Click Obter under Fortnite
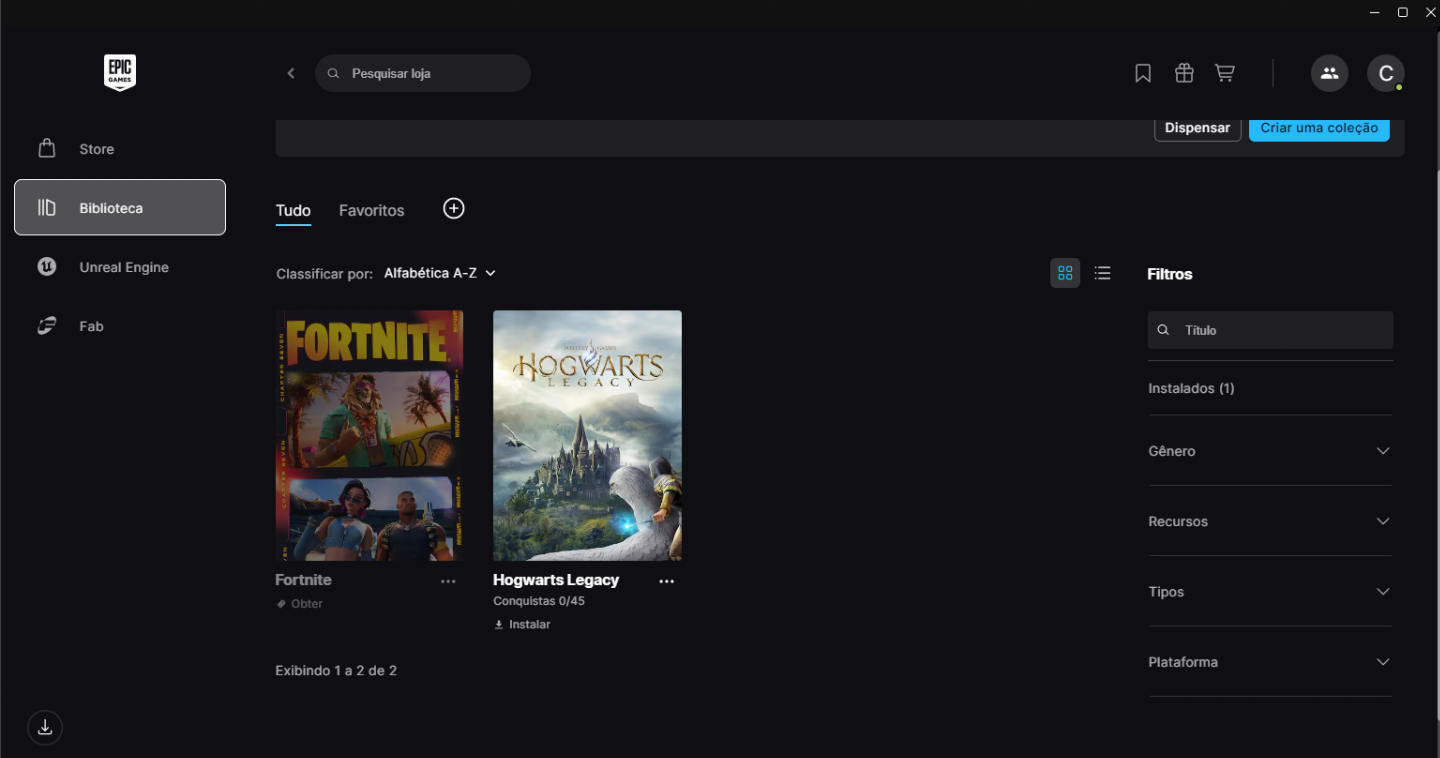 [x=300, y=604]
